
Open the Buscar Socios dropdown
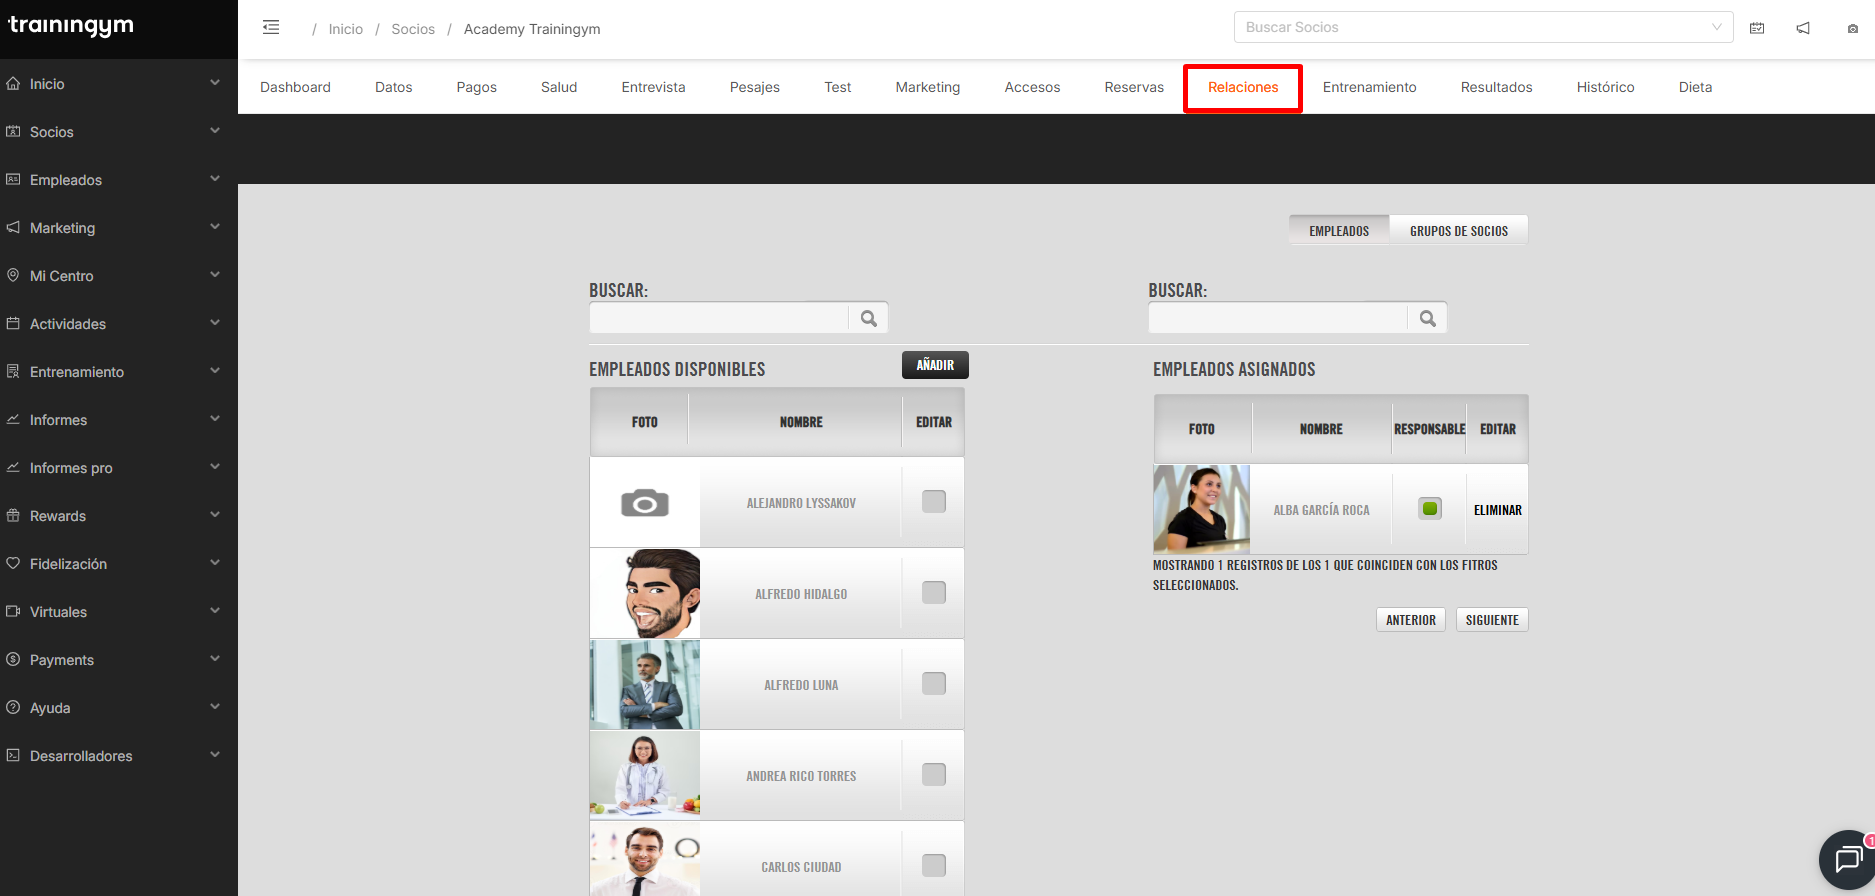pos(1483,27)
